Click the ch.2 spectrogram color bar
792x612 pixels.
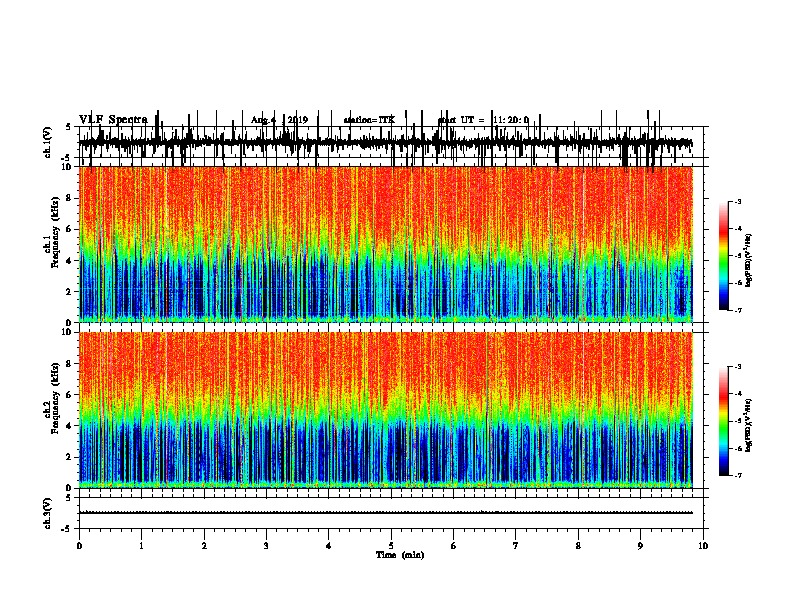[x=723, y=421]
